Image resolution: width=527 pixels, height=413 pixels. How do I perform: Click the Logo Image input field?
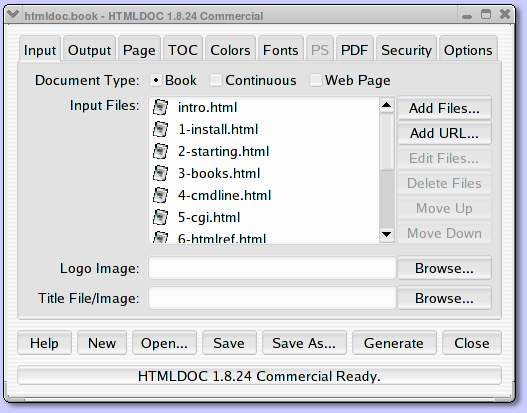point(272,268)
